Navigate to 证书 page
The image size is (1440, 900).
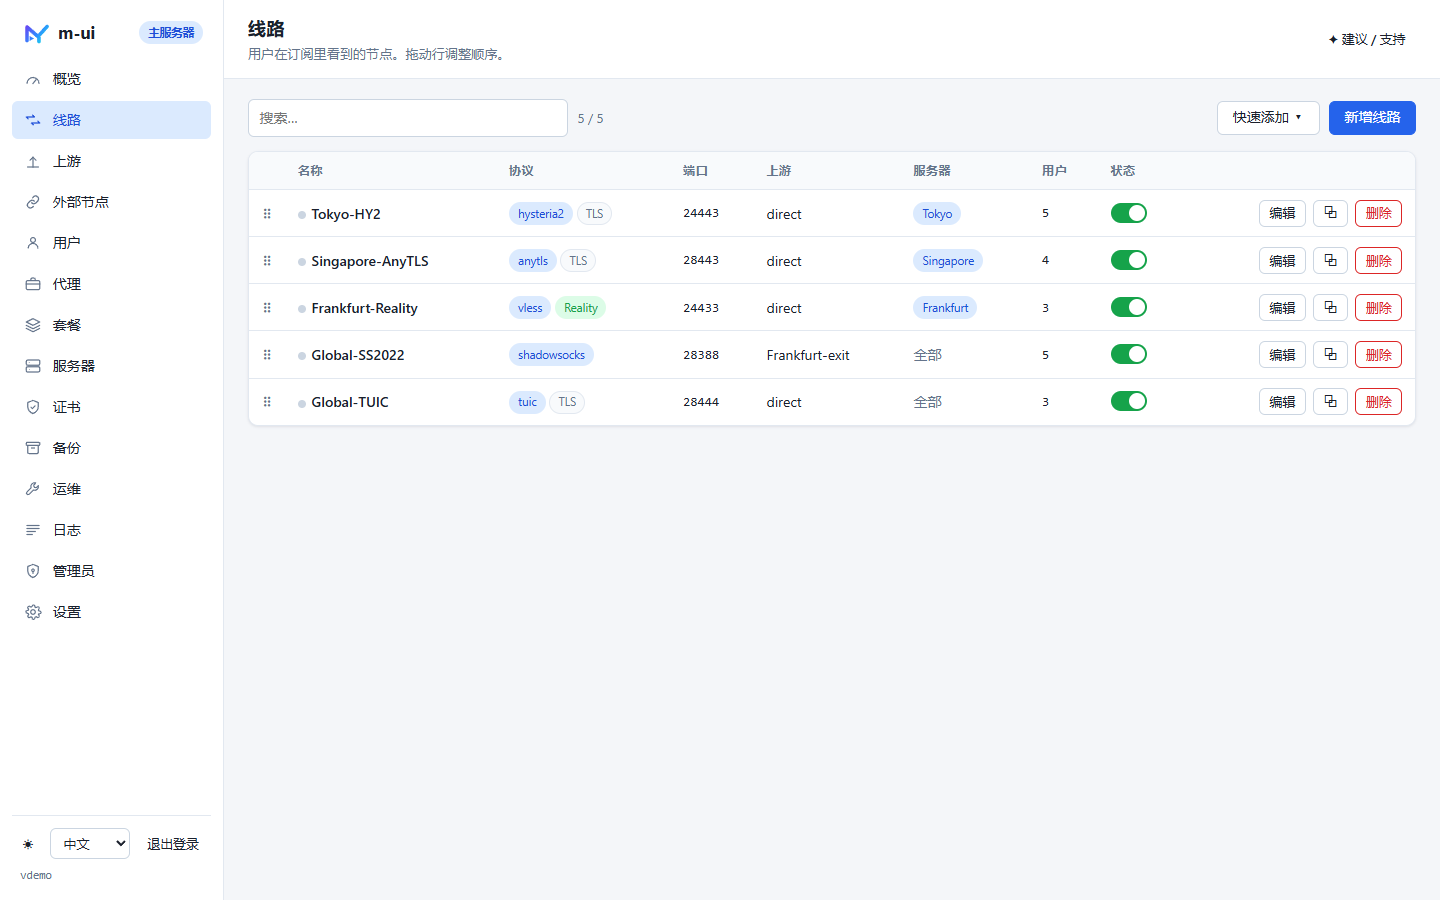click(111, 407)
